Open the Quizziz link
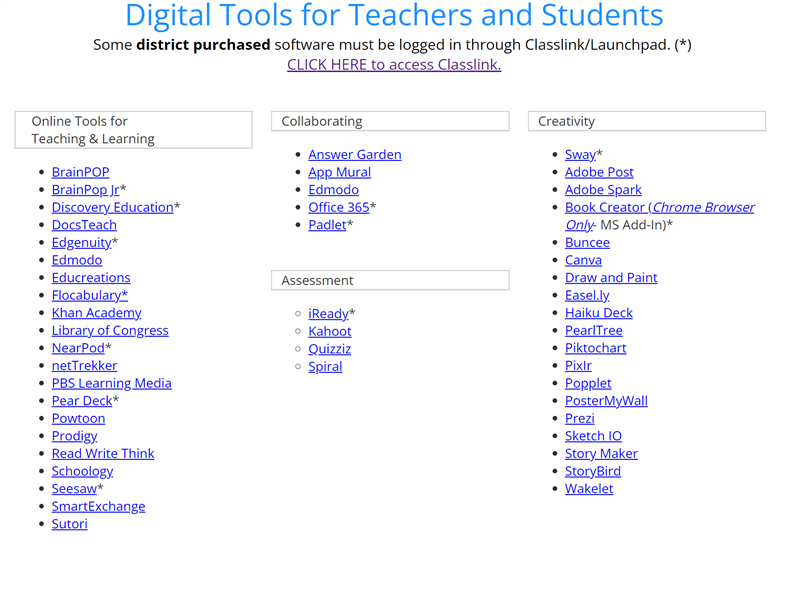 [x=330, y=349]
